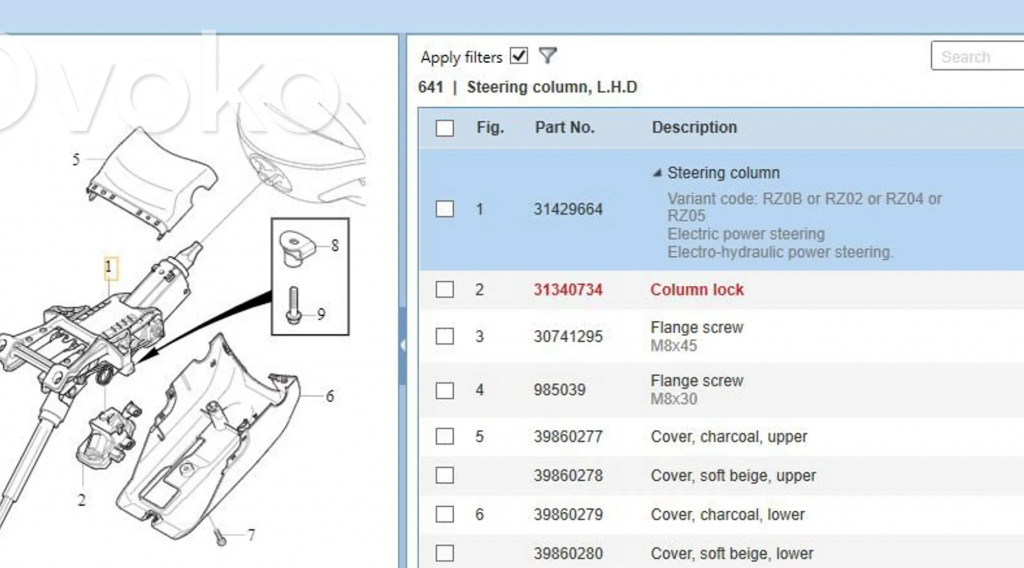Tick the checkbox for Column lock row
Viewport: 1024px width, 568px height.
tap(445, 290)
